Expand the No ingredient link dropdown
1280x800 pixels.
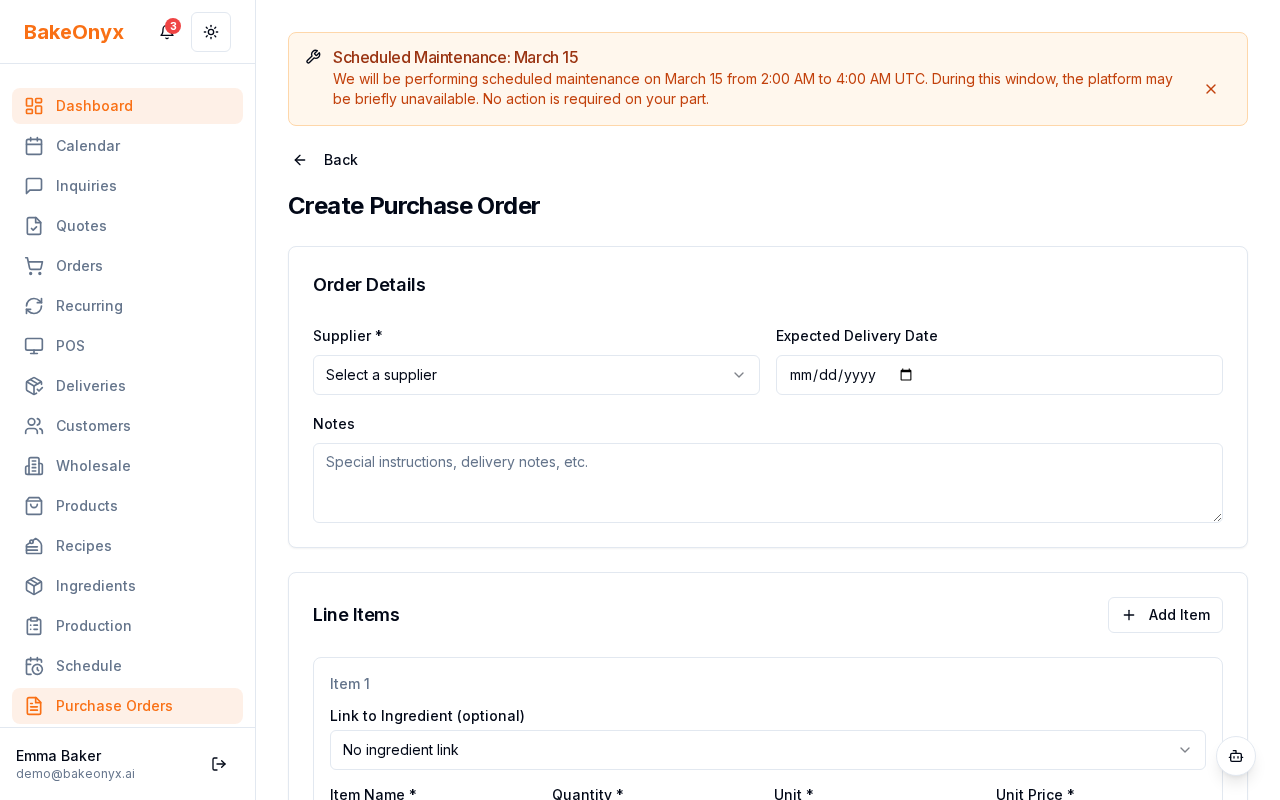pyautogui.click(x=768, y=750)
